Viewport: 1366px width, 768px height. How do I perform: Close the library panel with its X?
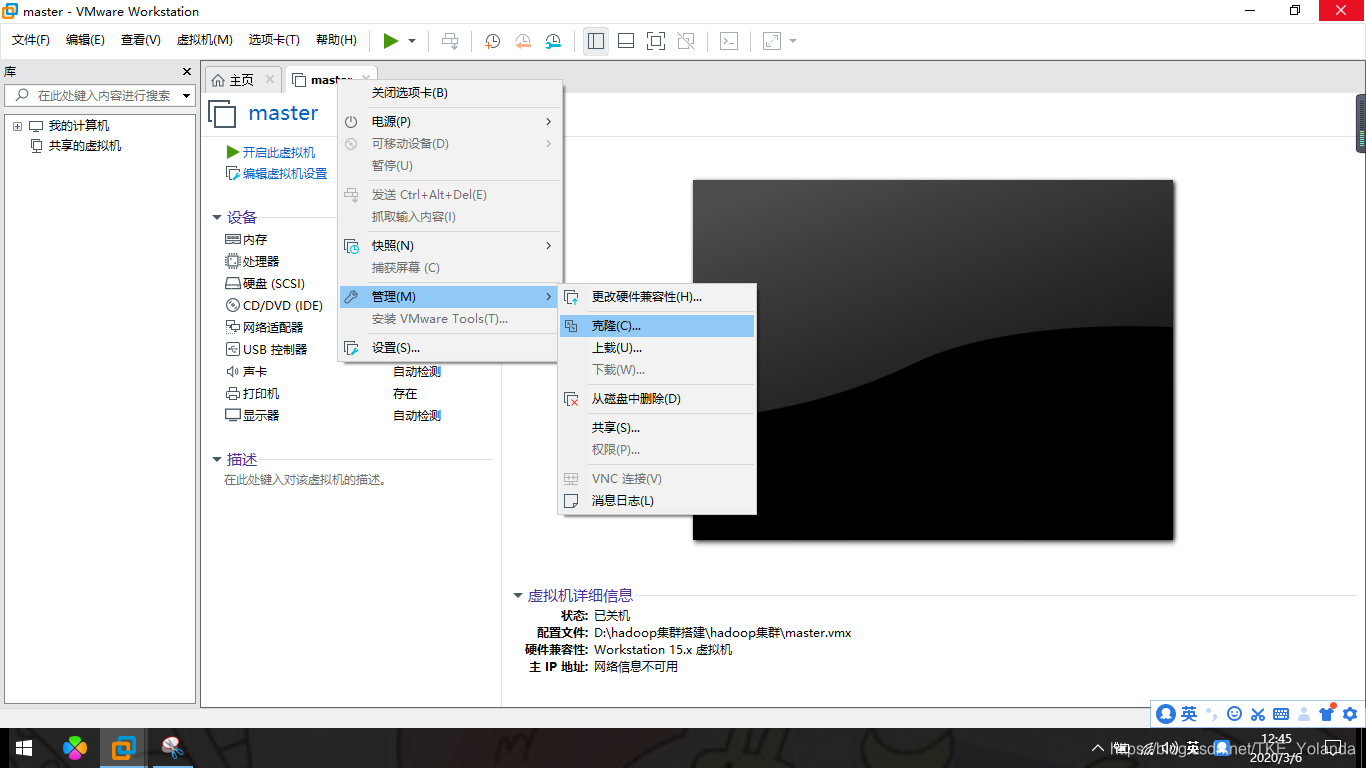[x=186, y=72]
